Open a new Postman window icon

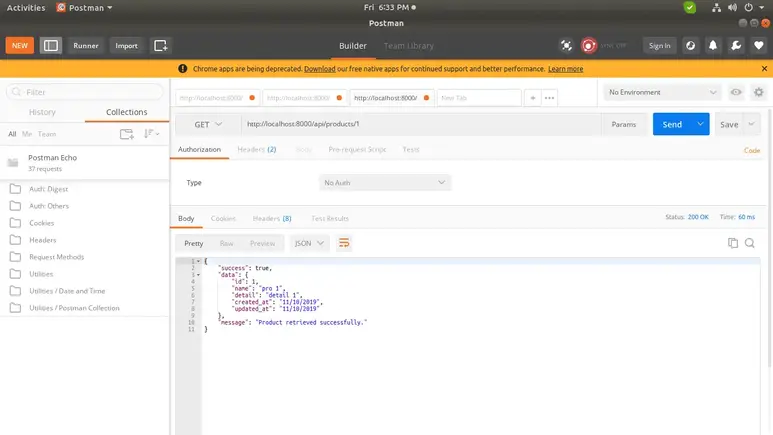click(x=161, y=45)
